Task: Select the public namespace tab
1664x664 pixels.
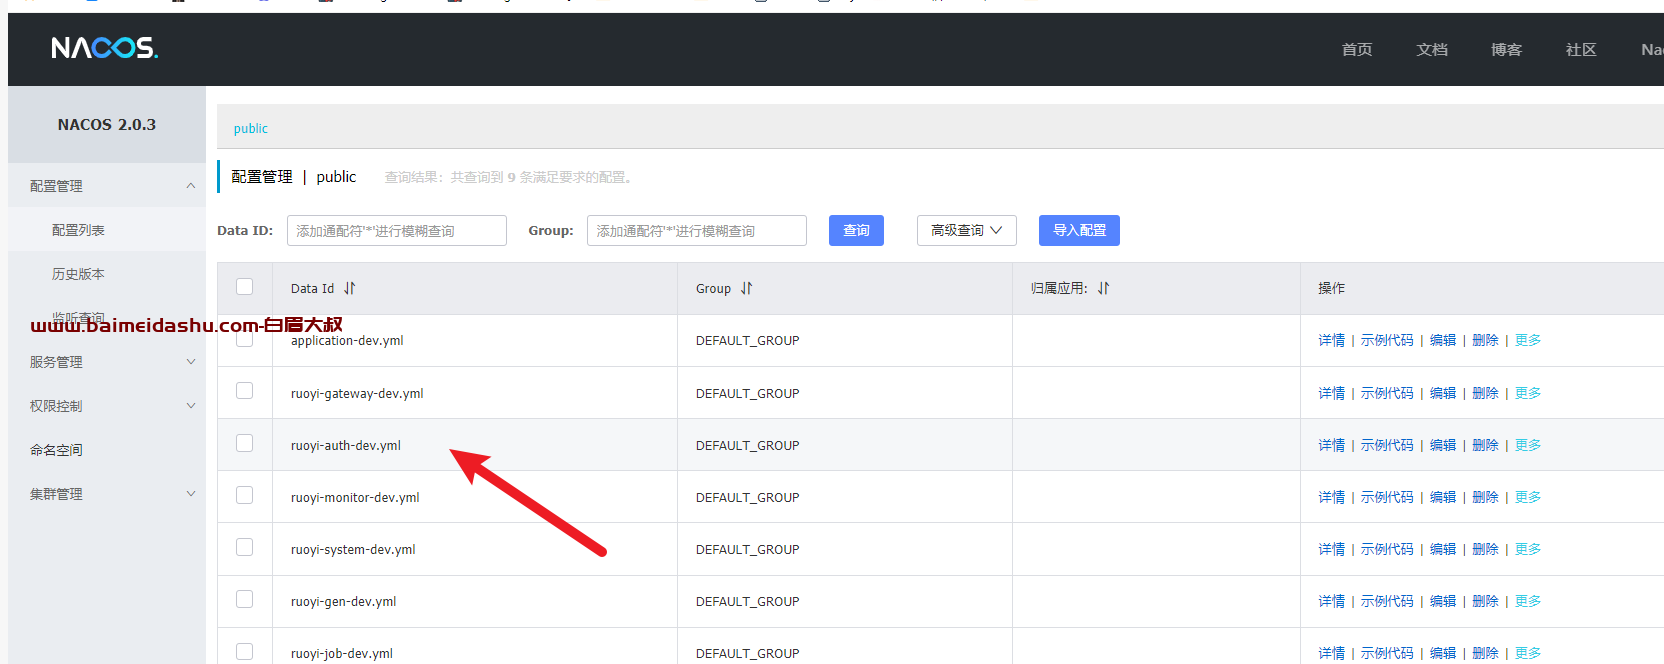Action: [251, 128]
